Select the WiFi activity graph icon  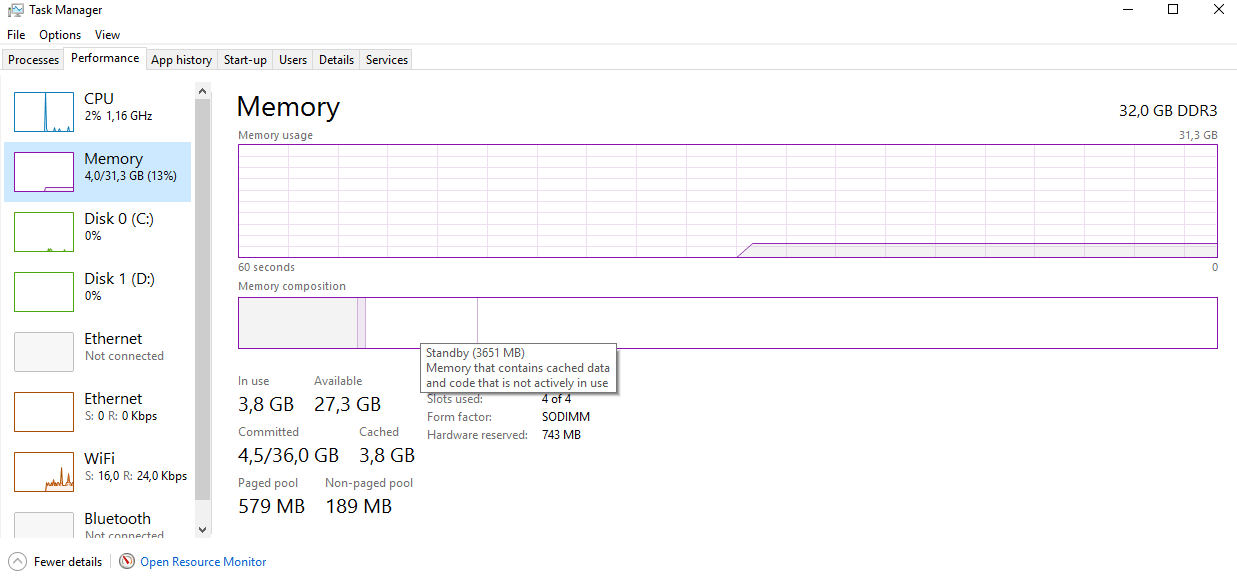(x=44, y=472)
